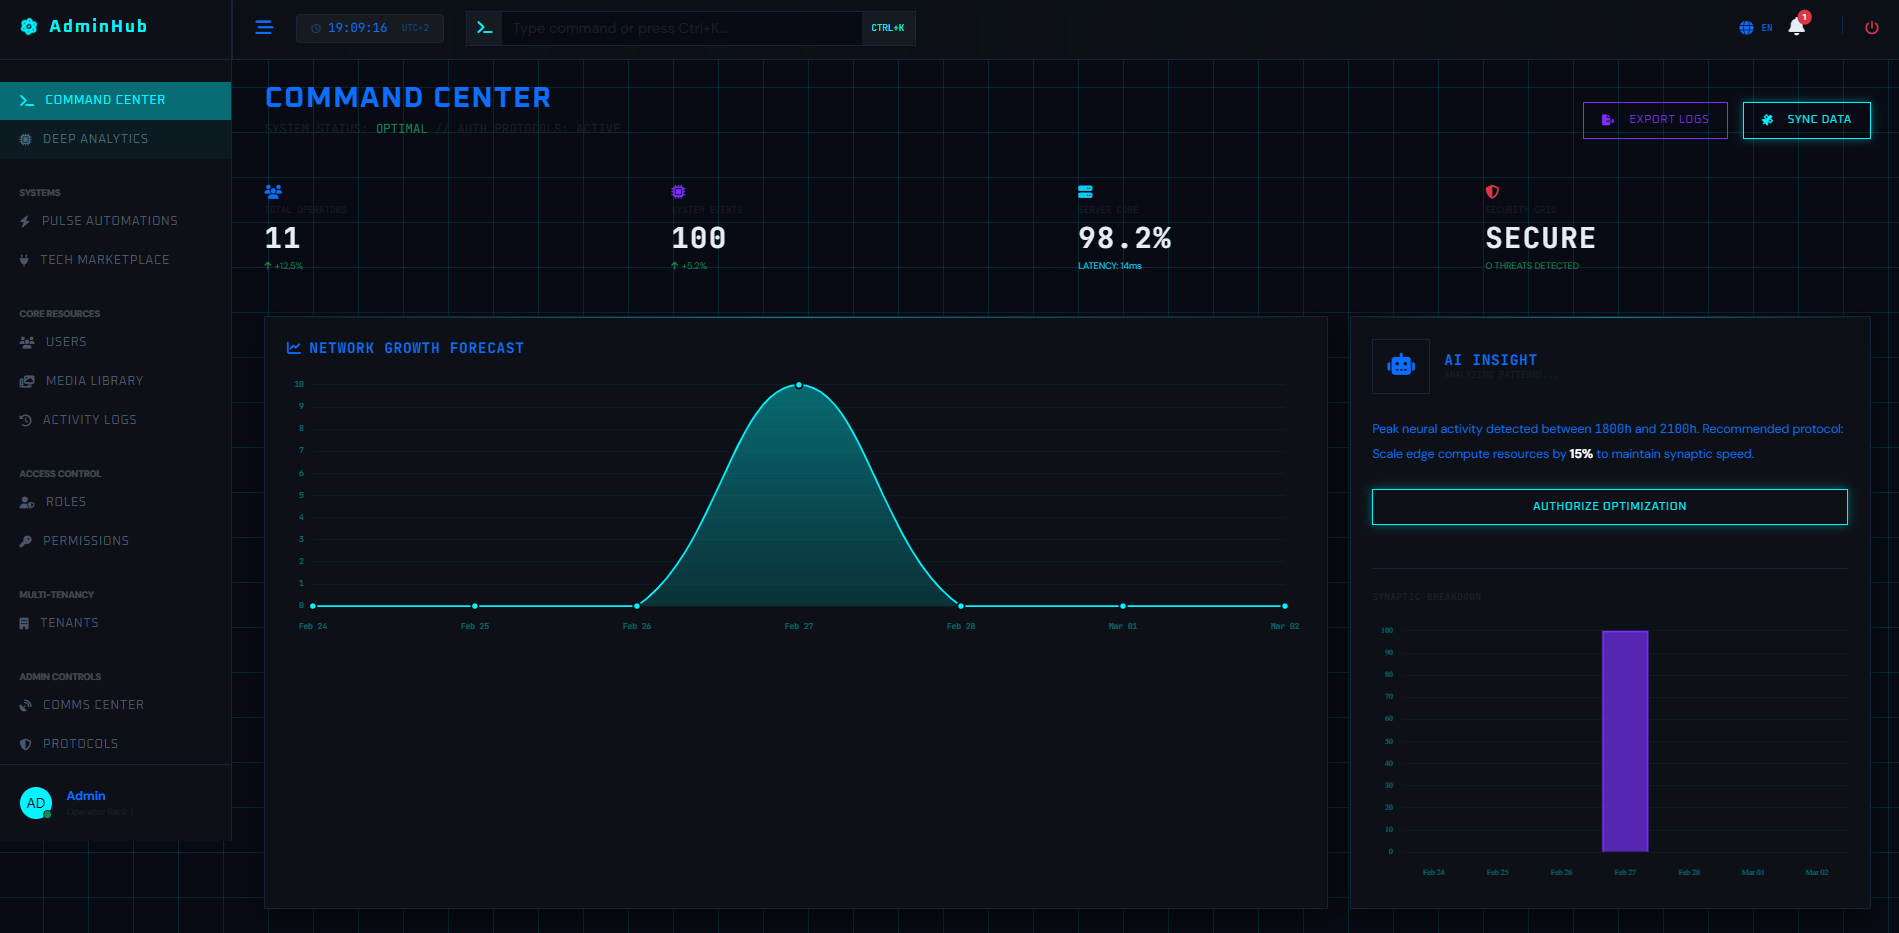This screenshot has width=1899, height=933.
Task: Open the EN language selector
Action: (1752, 28)
